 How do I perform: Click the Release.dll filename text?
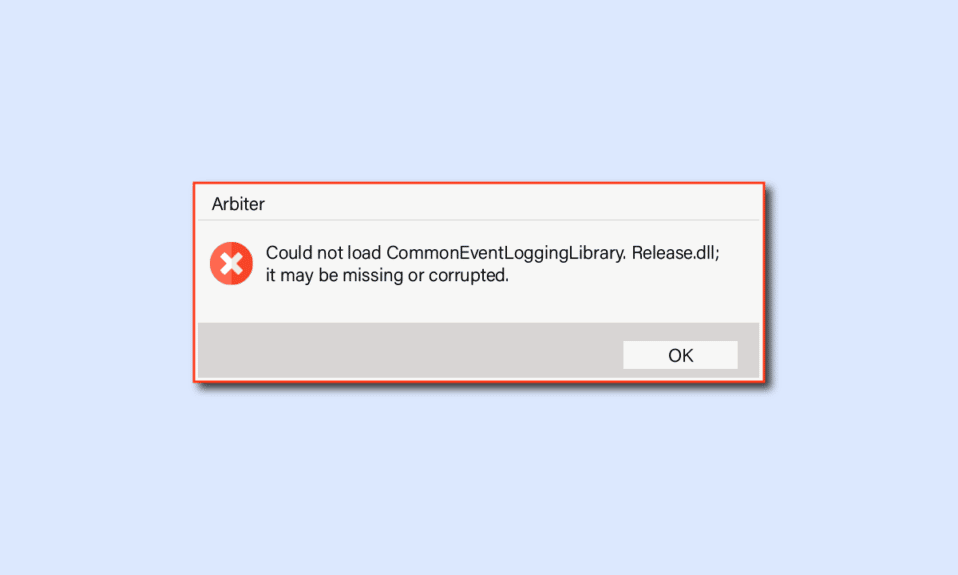coord(676,253)
